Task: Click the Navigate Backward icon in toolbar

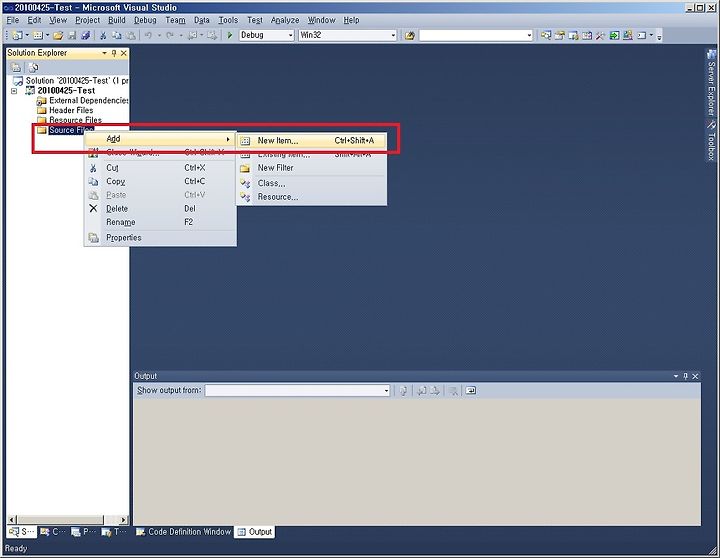Action: [192, 35]
